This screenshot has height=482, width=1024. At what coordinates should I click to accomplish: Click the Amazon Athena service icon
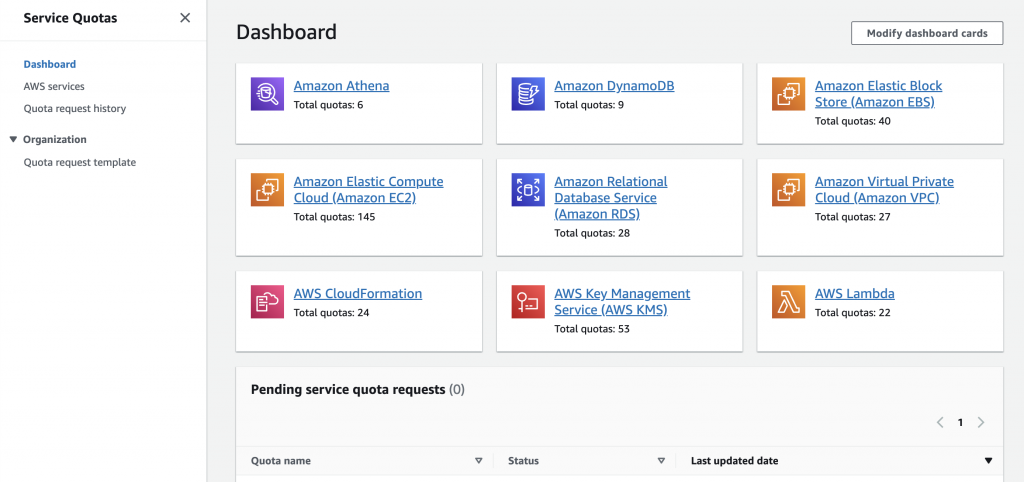tap(267, 93)
